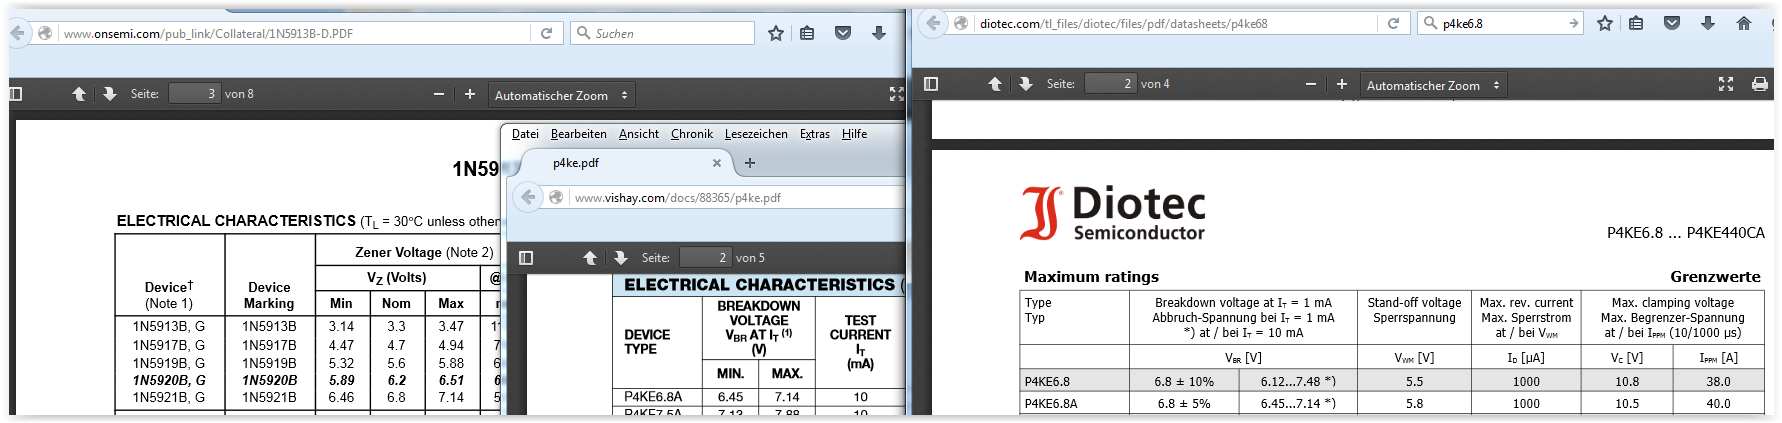Go back in the Vishay window
The image size is (1782, 423).
click(x=529, y=197)
